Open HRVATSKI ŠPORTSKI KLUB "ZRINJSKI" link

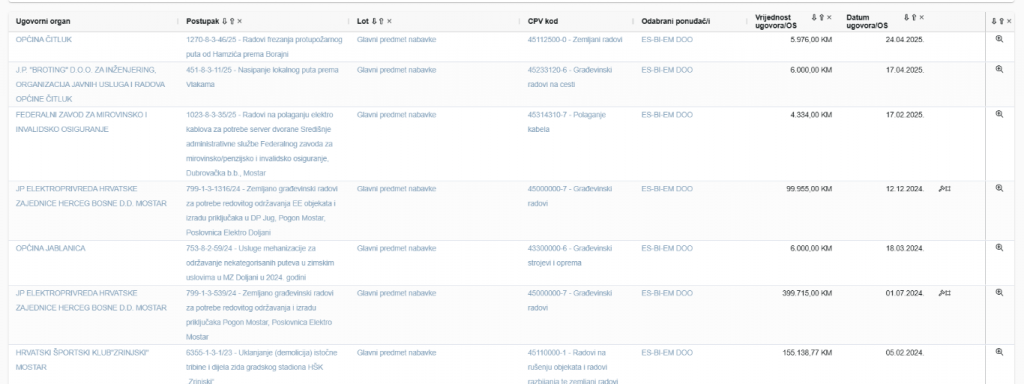[x=82, y=360]
